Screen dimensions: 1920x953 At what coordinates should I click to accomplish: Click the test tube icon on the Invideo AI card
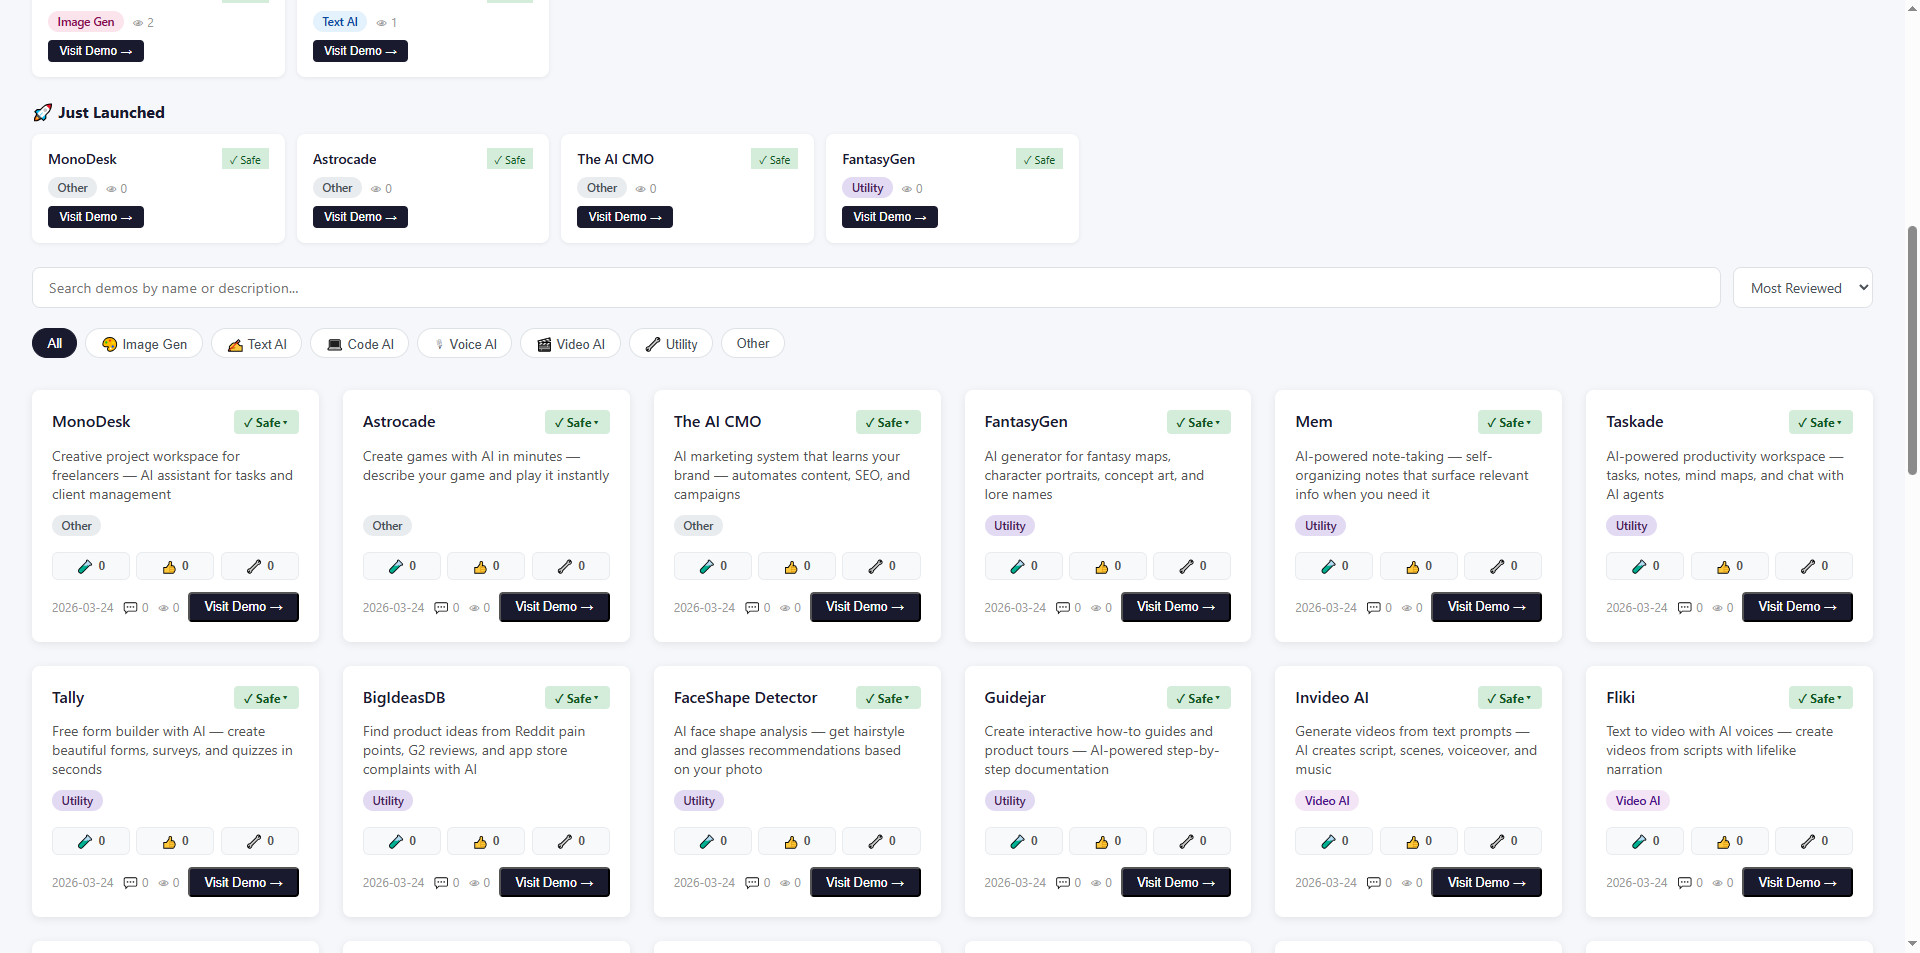point(1329,842)
